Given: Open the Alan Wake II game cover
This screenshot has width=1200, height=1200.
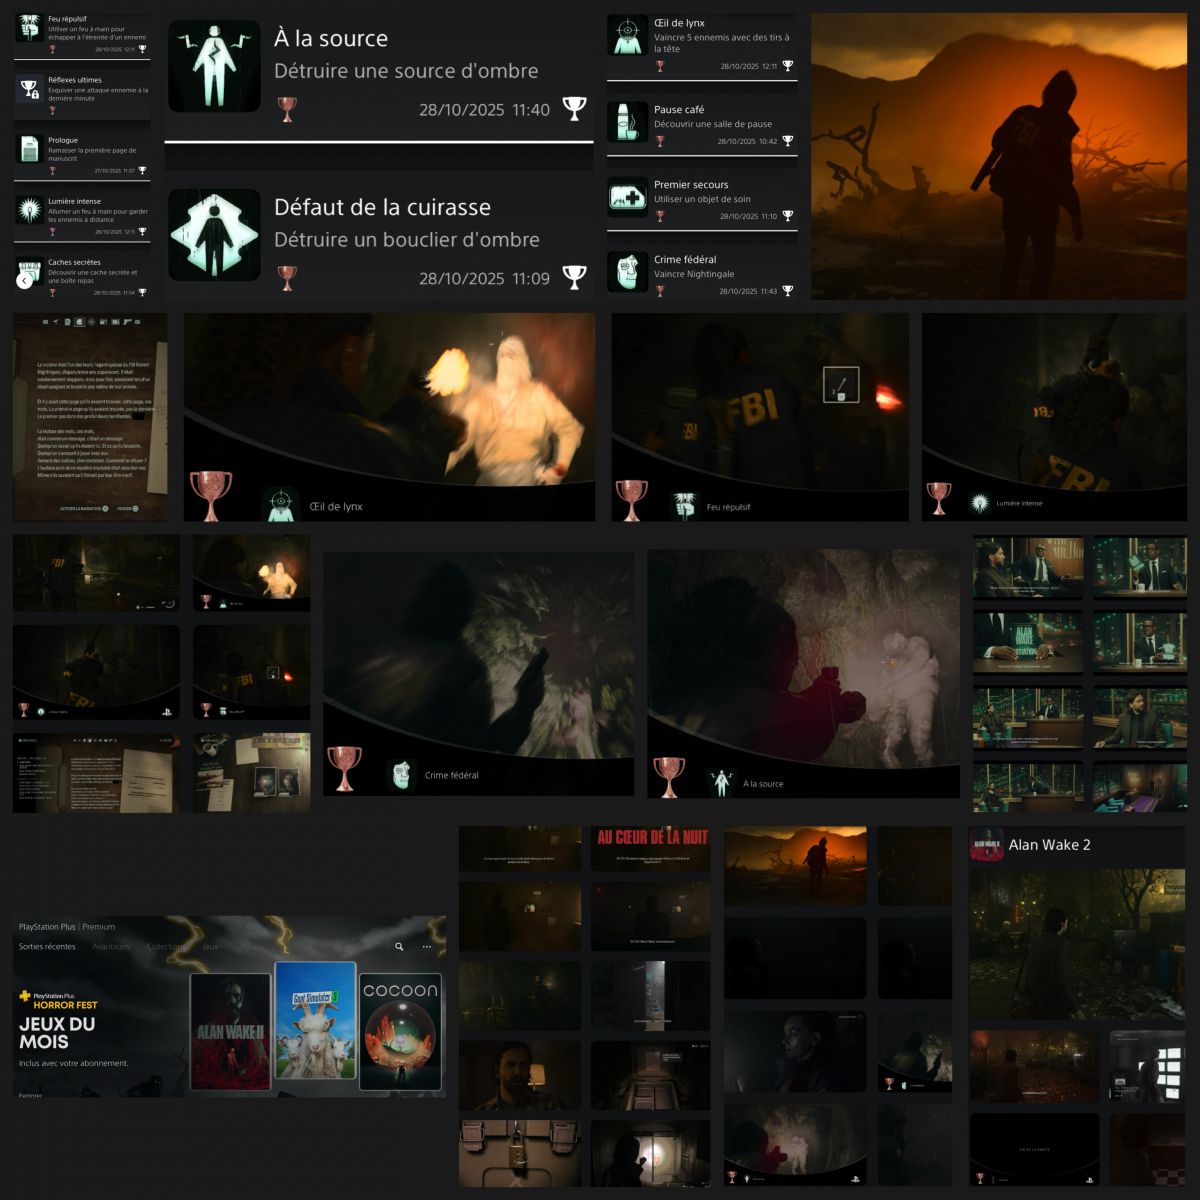Looking at the screenshot, I should pyautogui.click(x=231, y=1031).
